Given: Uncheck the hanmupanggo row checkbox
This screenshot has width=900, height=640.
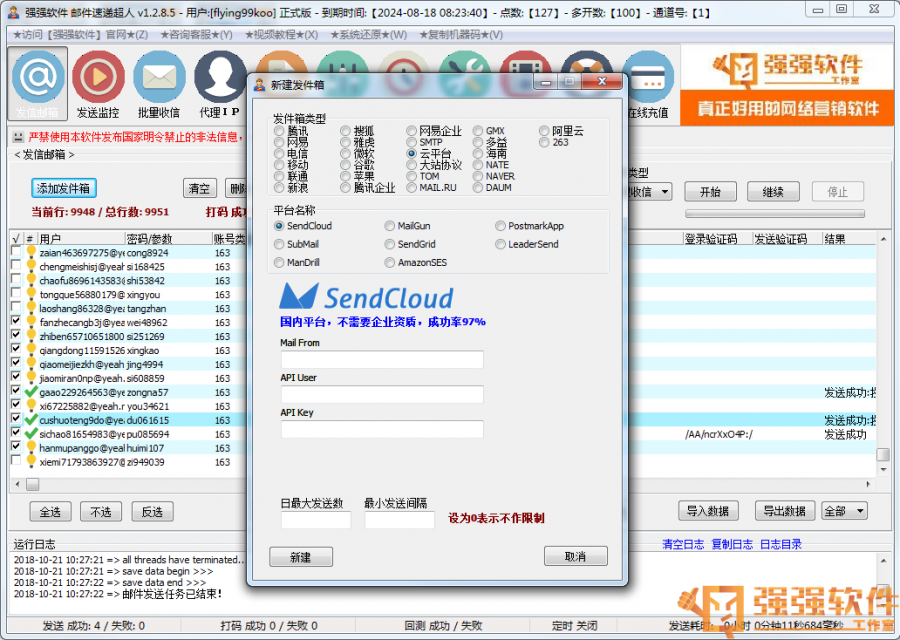Looking at the screenshot, I should 16,447.
